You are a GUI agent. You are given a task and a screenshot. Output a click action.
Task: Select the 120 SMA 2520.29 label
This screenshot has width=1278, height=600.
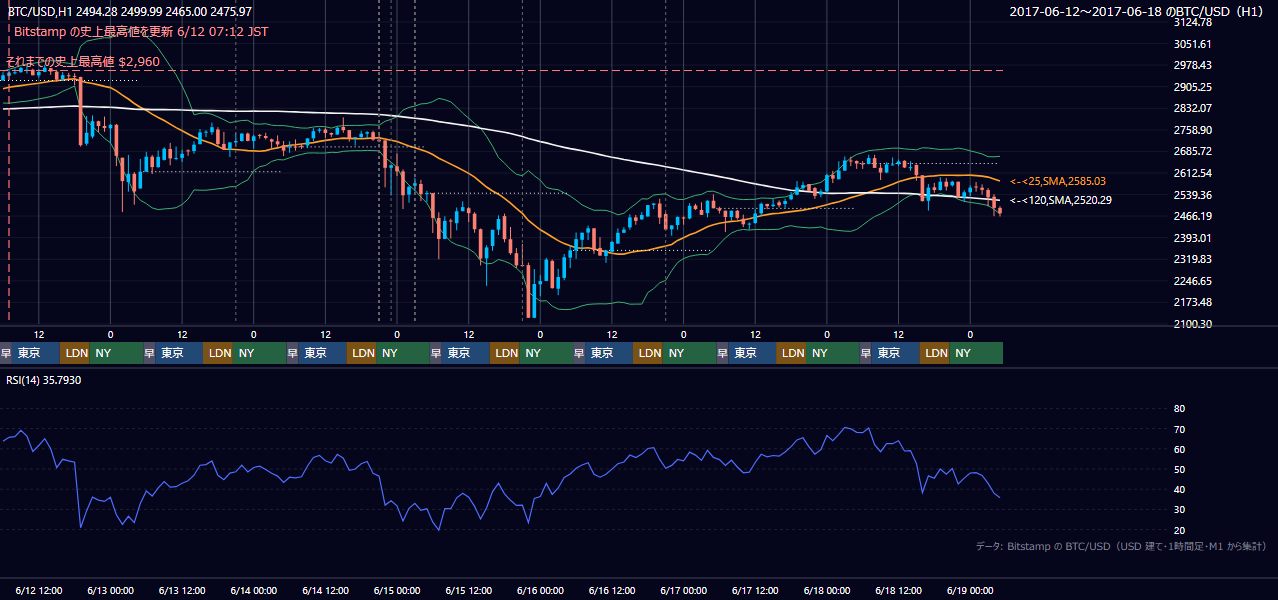point(1061,200)
